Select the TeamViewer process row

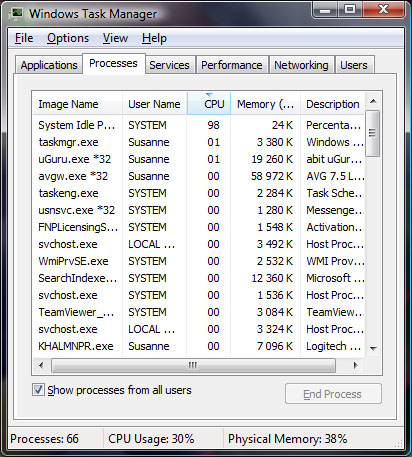(199, 312)
